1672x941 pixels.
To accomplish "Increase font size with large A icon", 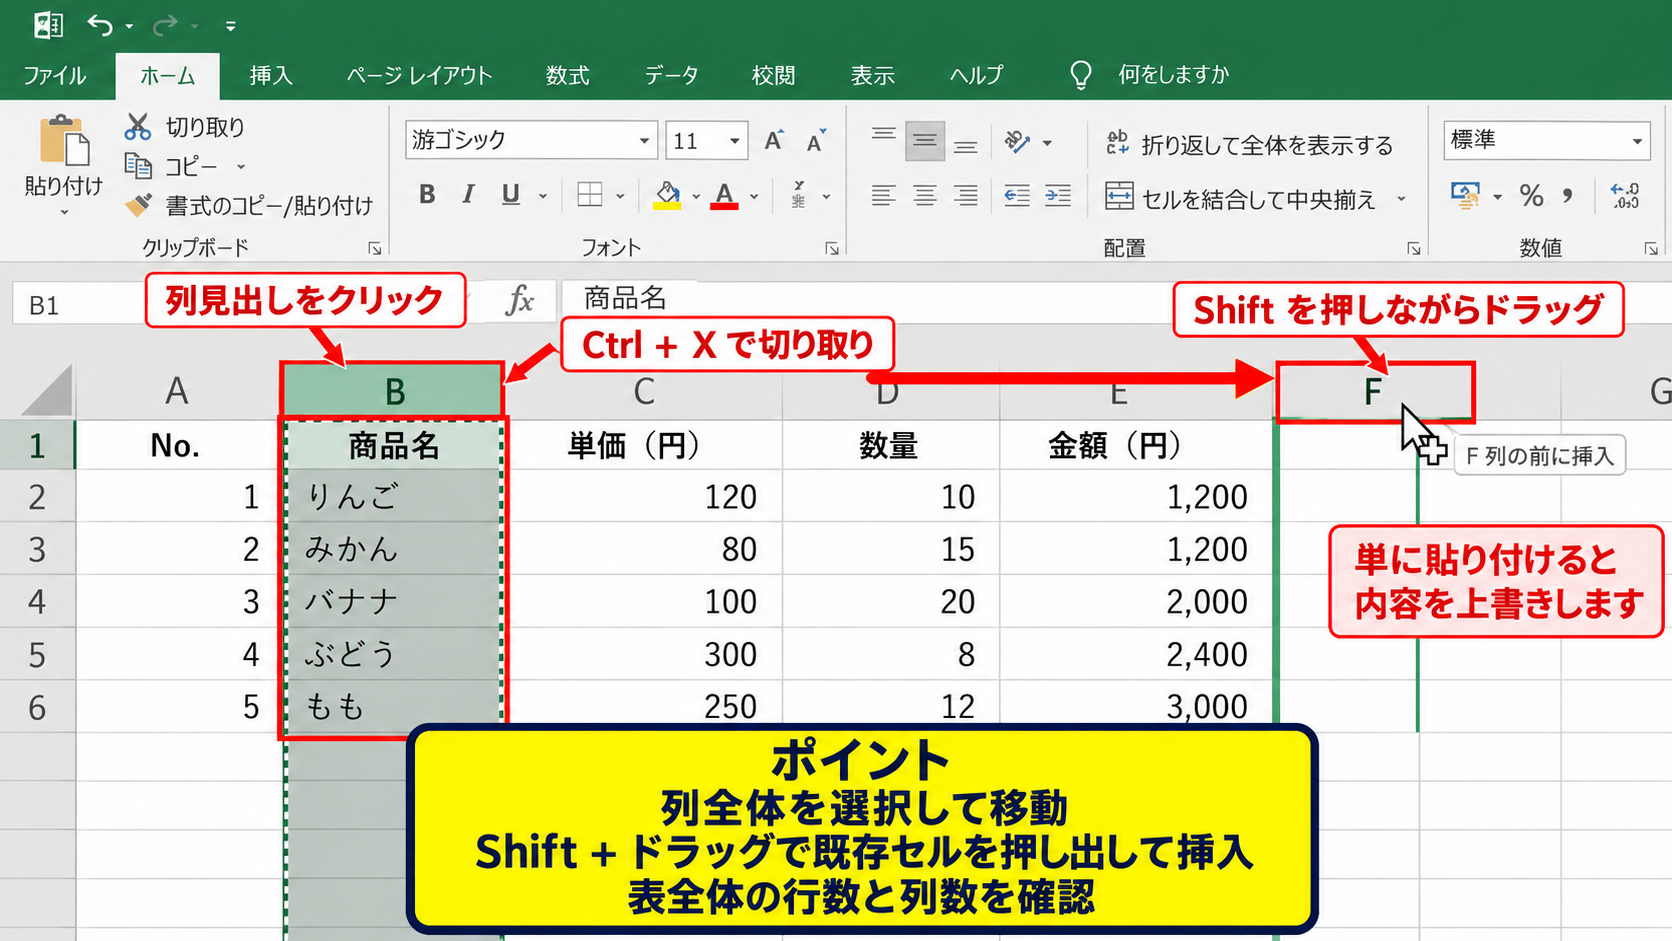I will (x=773, y=141).
